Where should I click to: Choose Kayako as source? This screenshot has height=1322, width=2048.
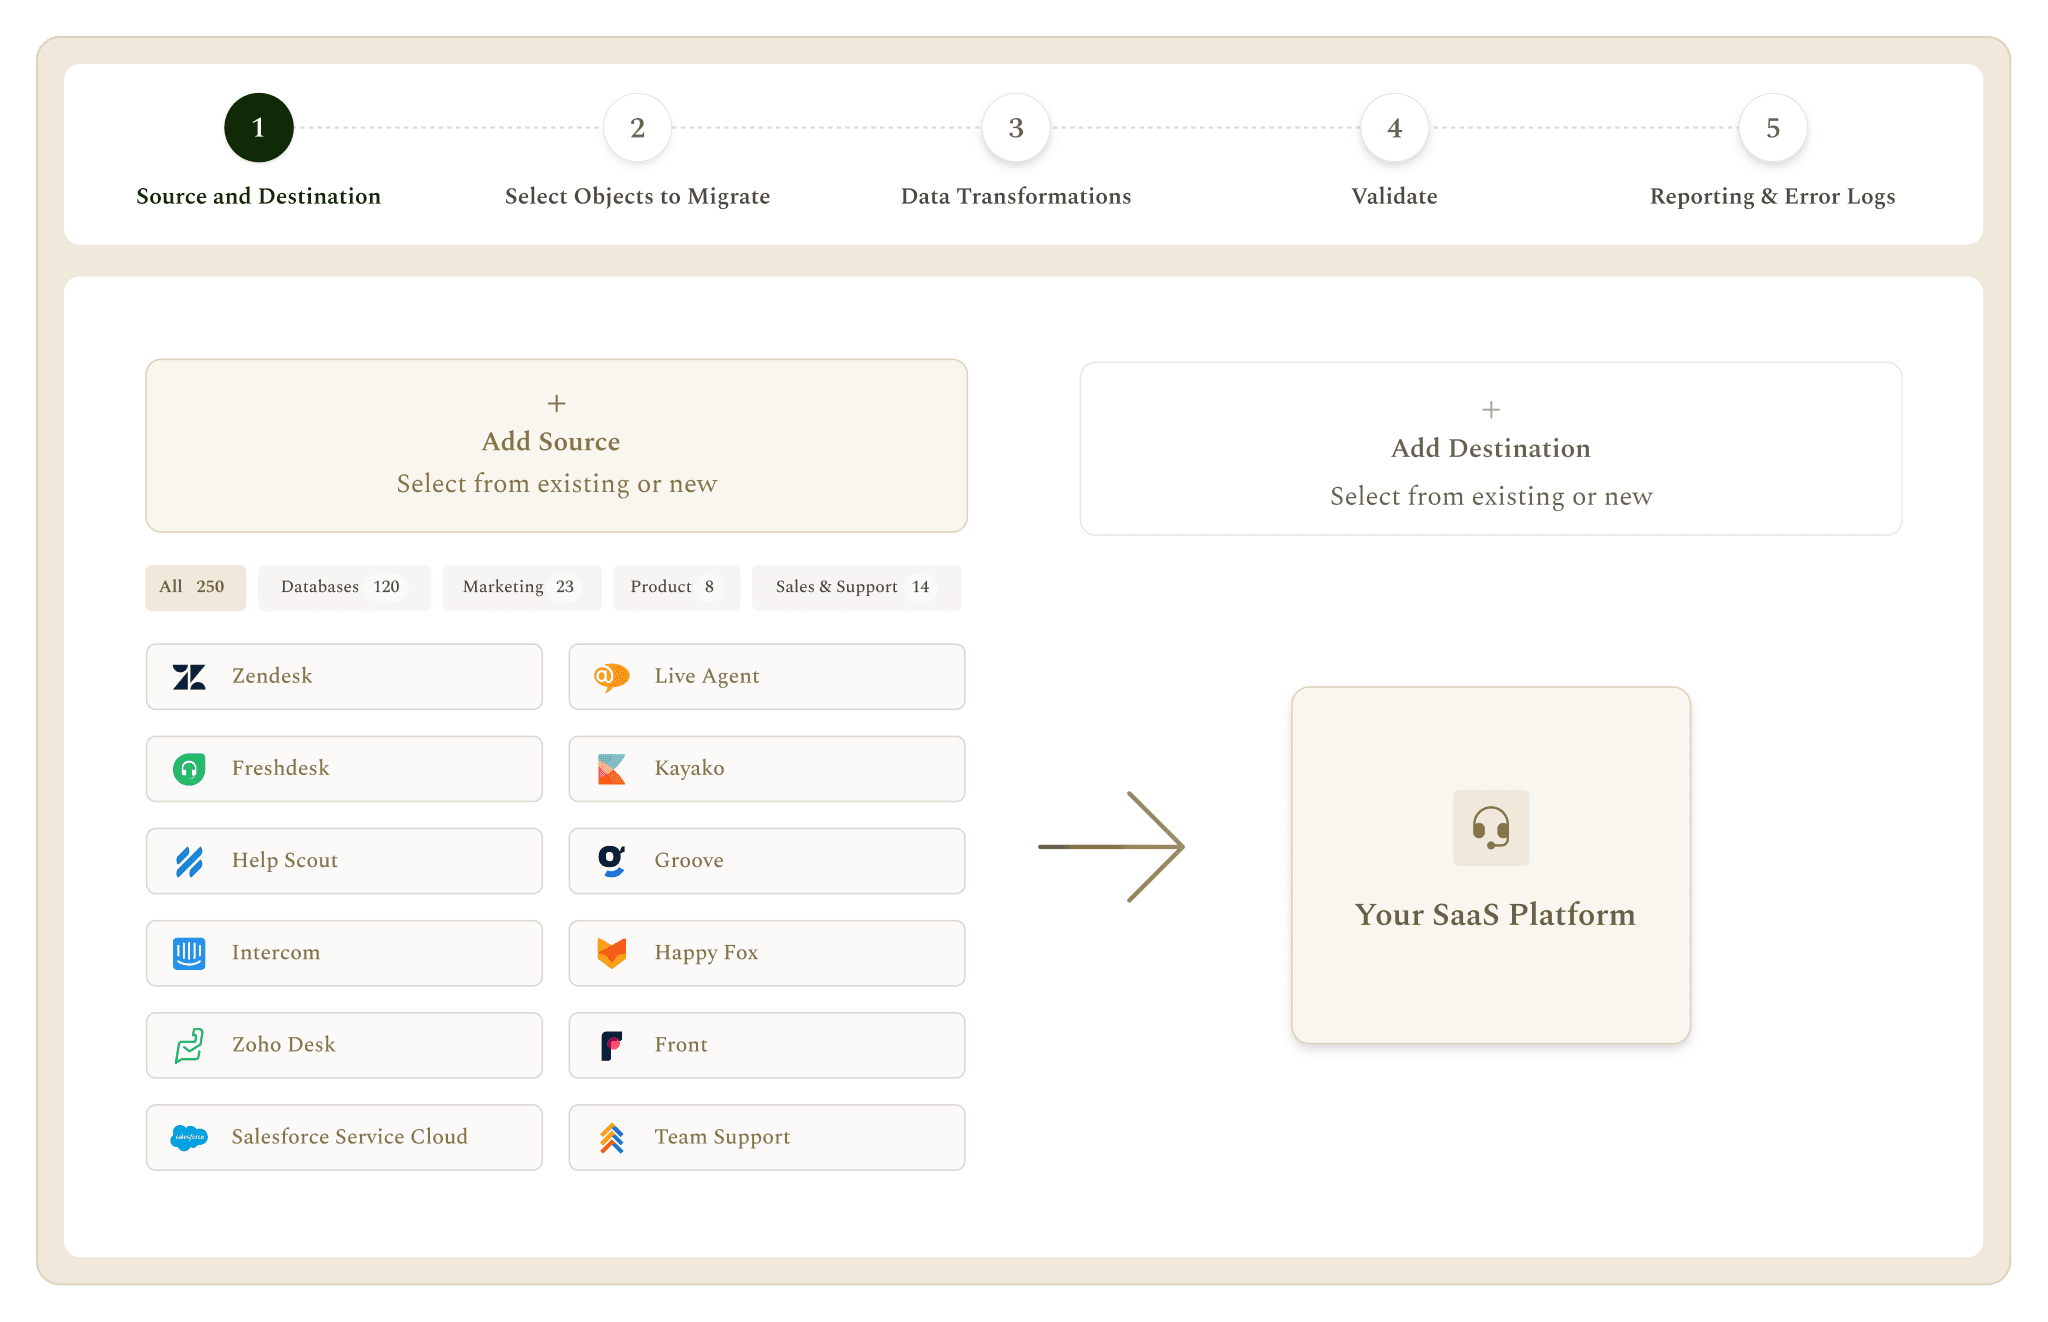(767, 769)
